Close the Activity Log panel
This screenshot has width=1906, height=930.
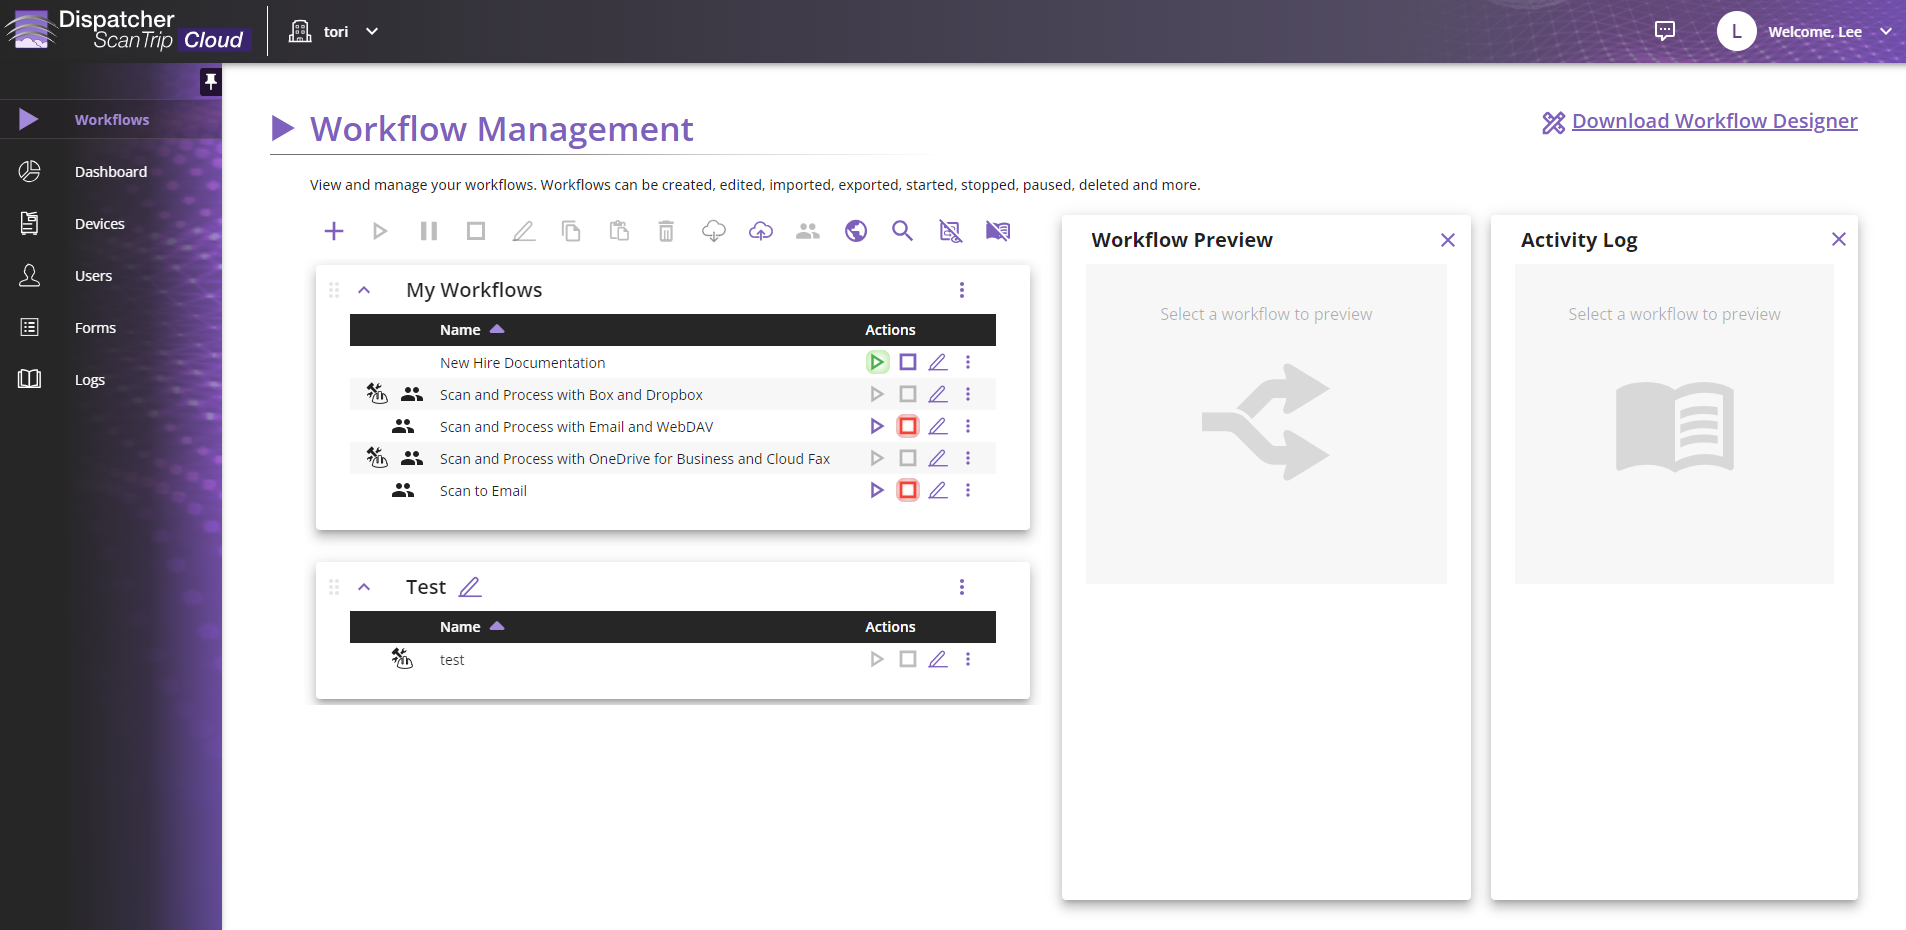click(x=1839, y=239)
